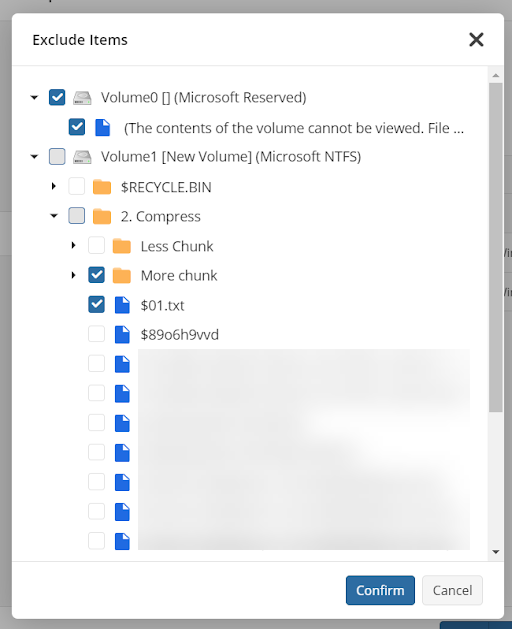
Task: Expand the $RECYCLE.BIN folder
Action: coord(54,186)
